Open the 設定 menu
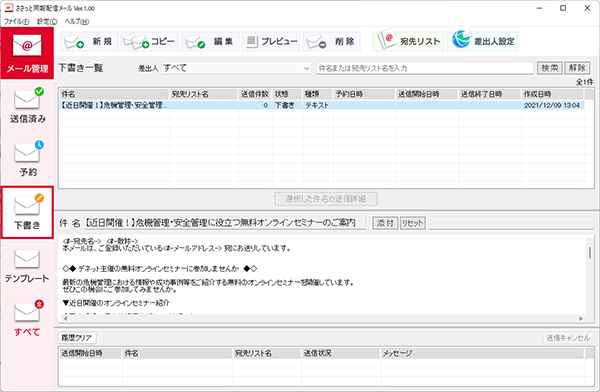Image resolution: width=600 pixels, height=392 pixels. tap(47, 21)
